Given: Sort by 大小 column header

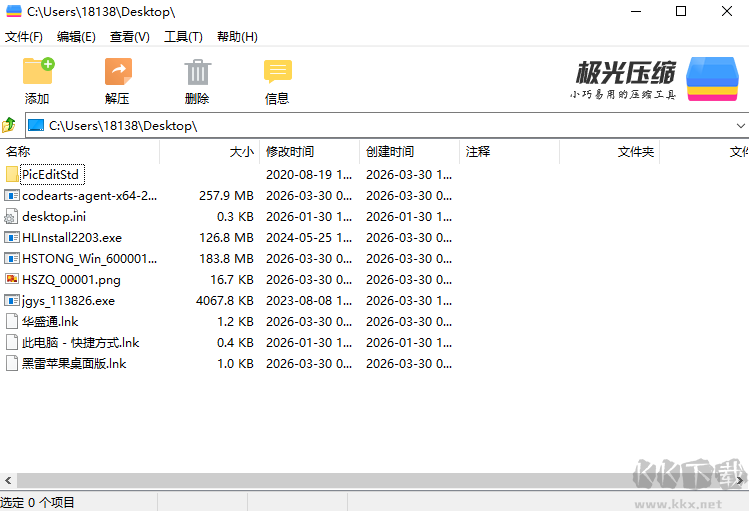Looking at the screenshot, I should click(x=210, y=152).
